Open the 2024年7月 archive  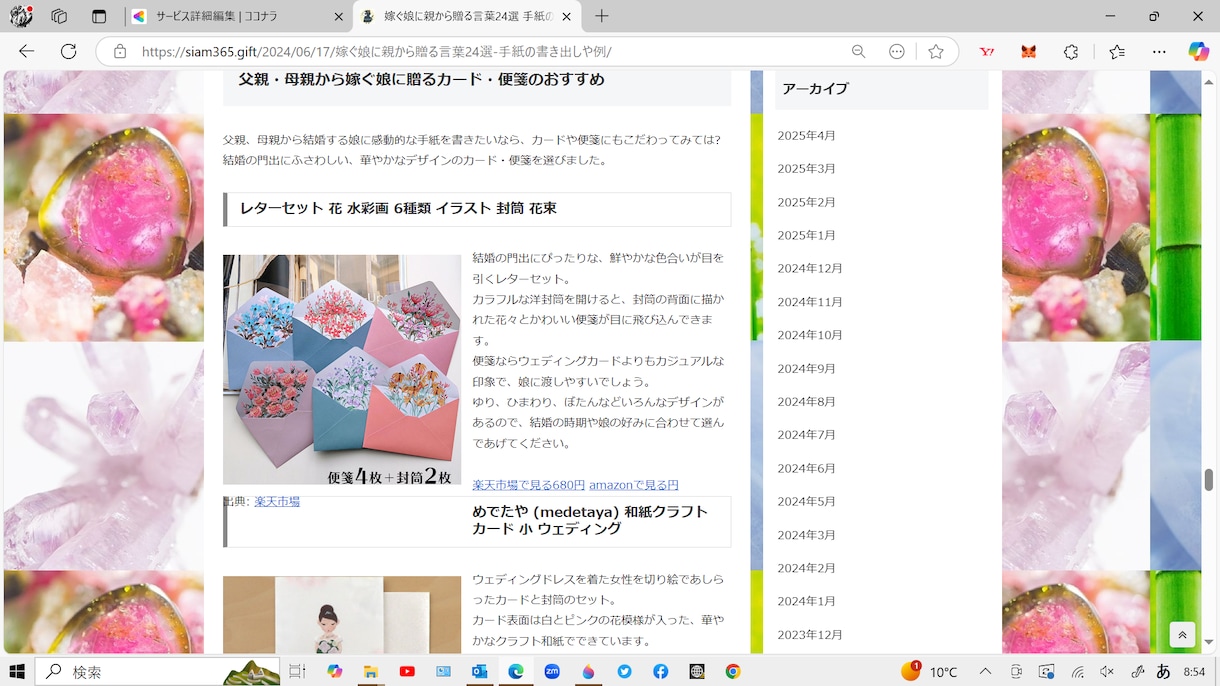[x=806, y=434]
